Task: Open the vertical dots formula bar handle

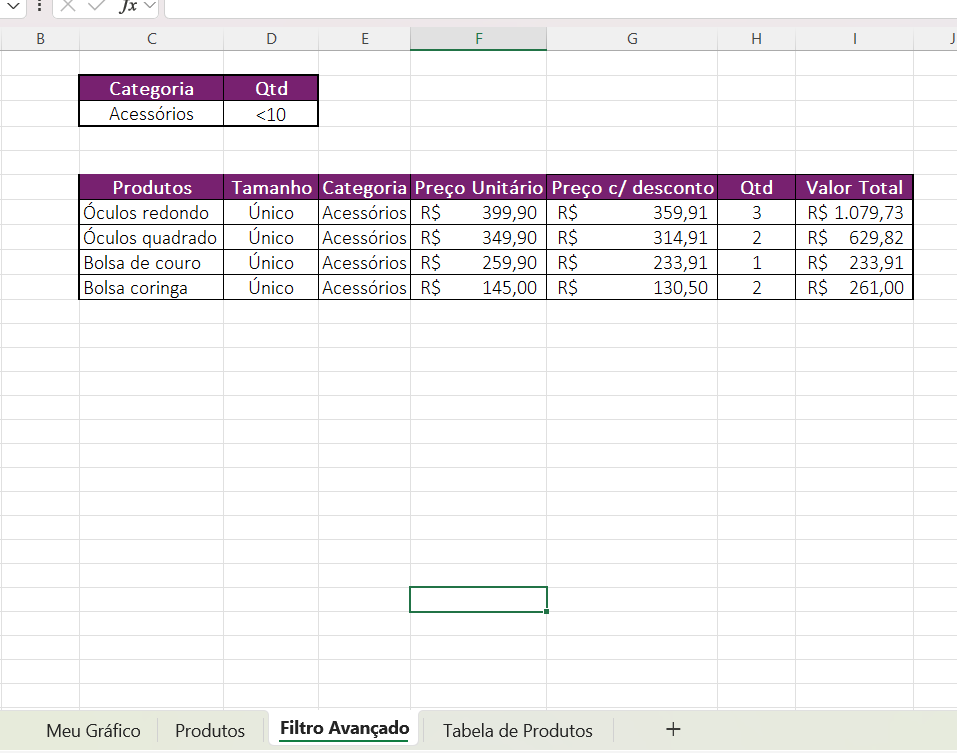Action: [x=39, y=6]
